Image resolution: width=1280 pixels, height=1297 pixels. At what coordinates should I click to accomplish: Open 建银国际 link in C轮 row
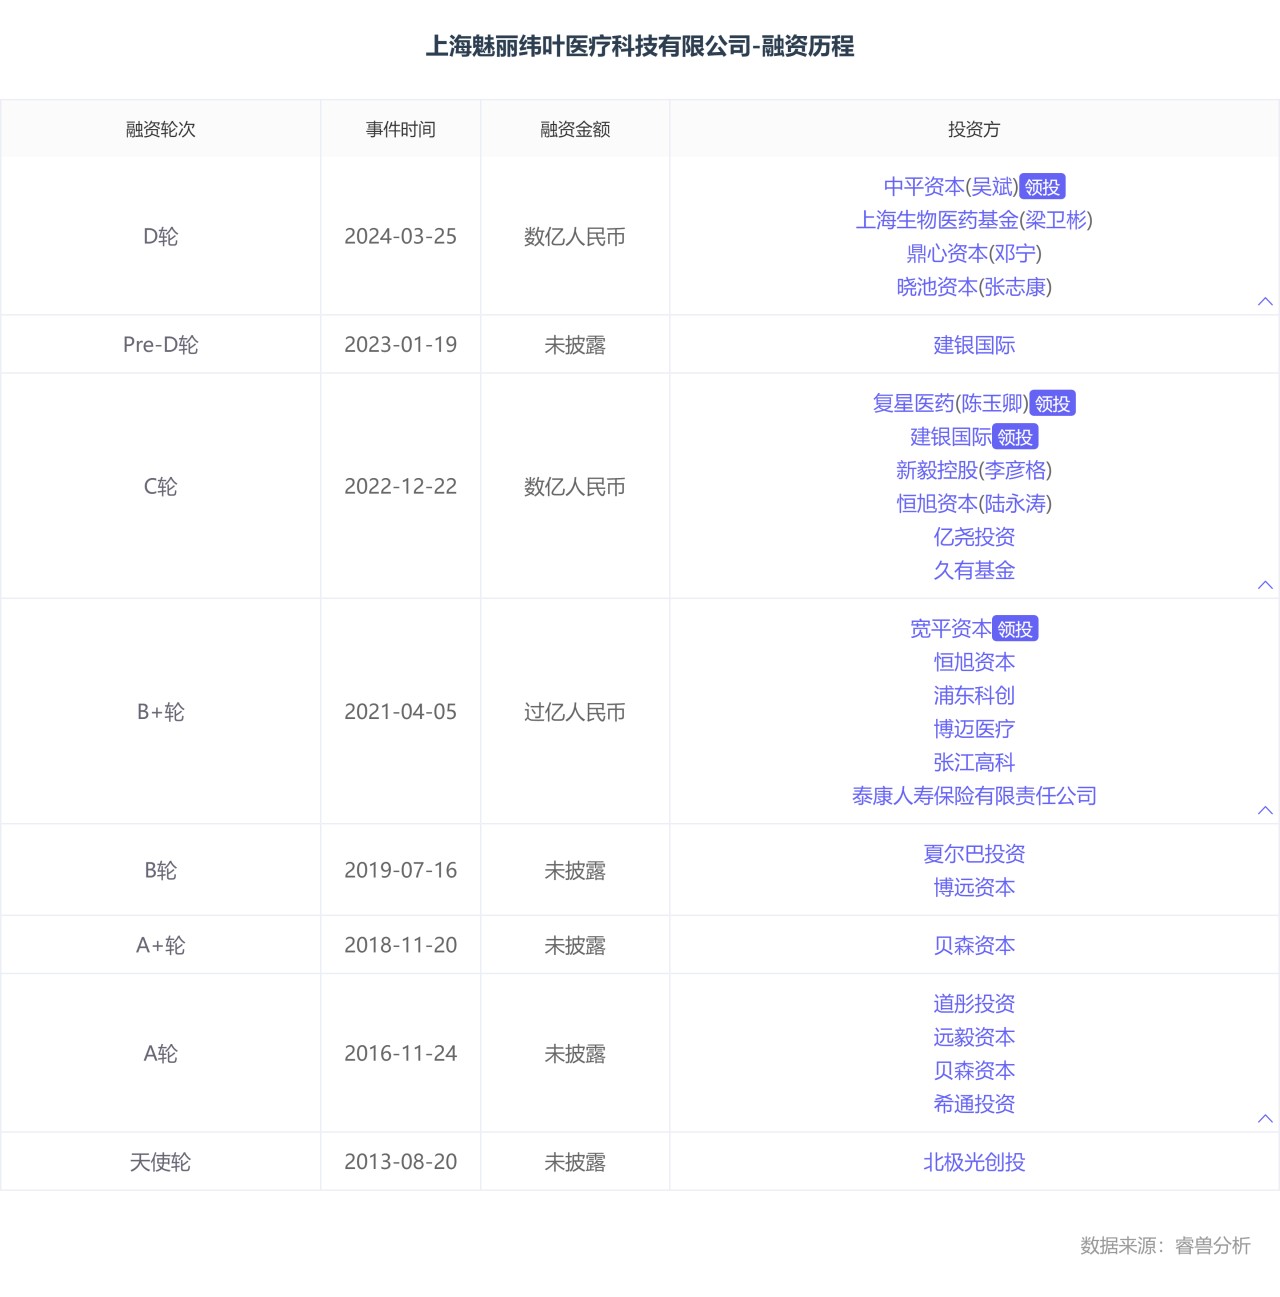pyautogui.click(x=951, y=437)
